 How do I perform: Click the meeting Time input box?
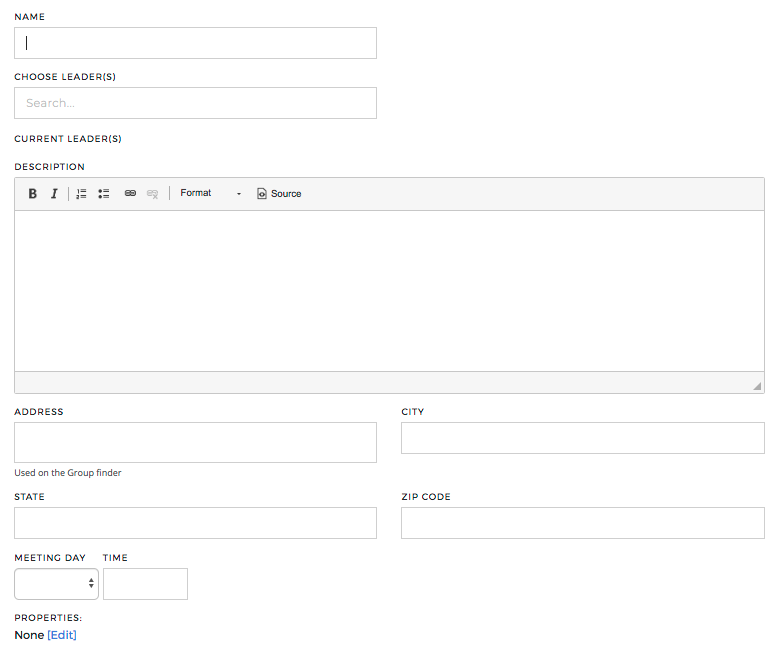pos(145,584)
